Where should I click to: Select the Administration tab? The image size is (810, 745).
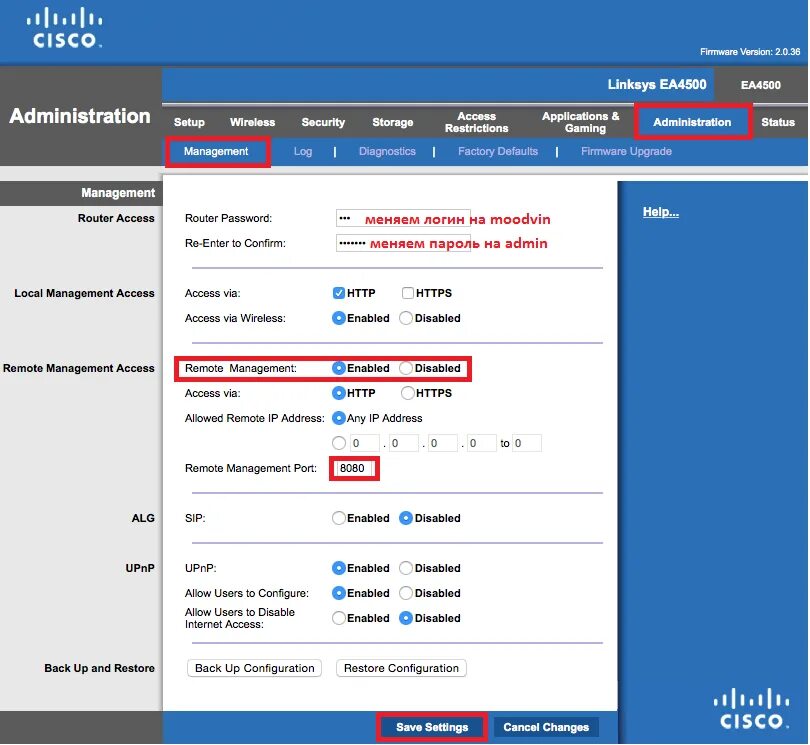click(692, 122)
